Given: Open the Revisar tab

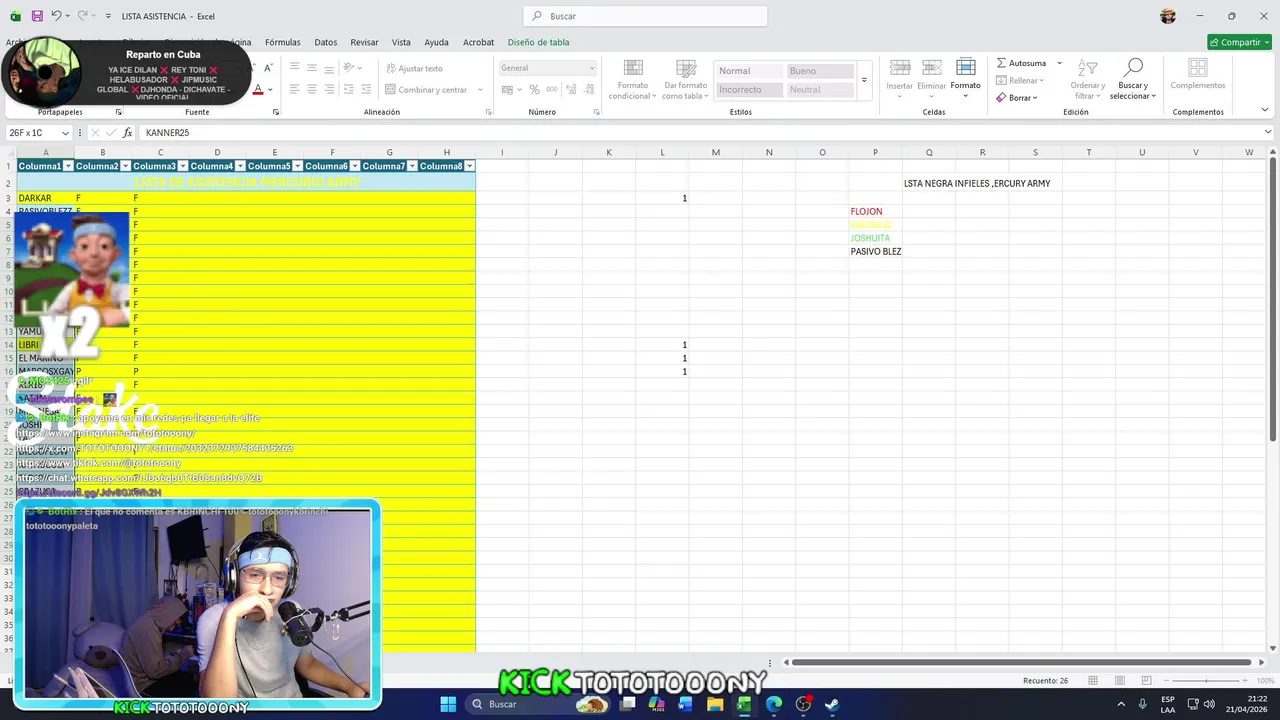Looking at the screenshot, I should coord(364,42).
